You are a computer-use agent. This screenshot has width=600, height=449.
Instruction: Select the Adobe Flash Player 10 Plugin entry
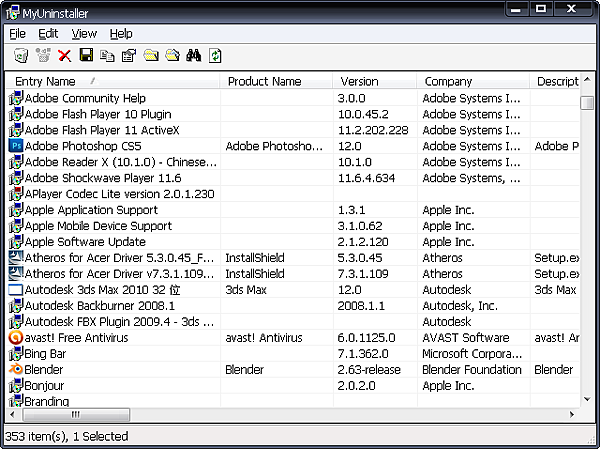[x=98, y=114]
